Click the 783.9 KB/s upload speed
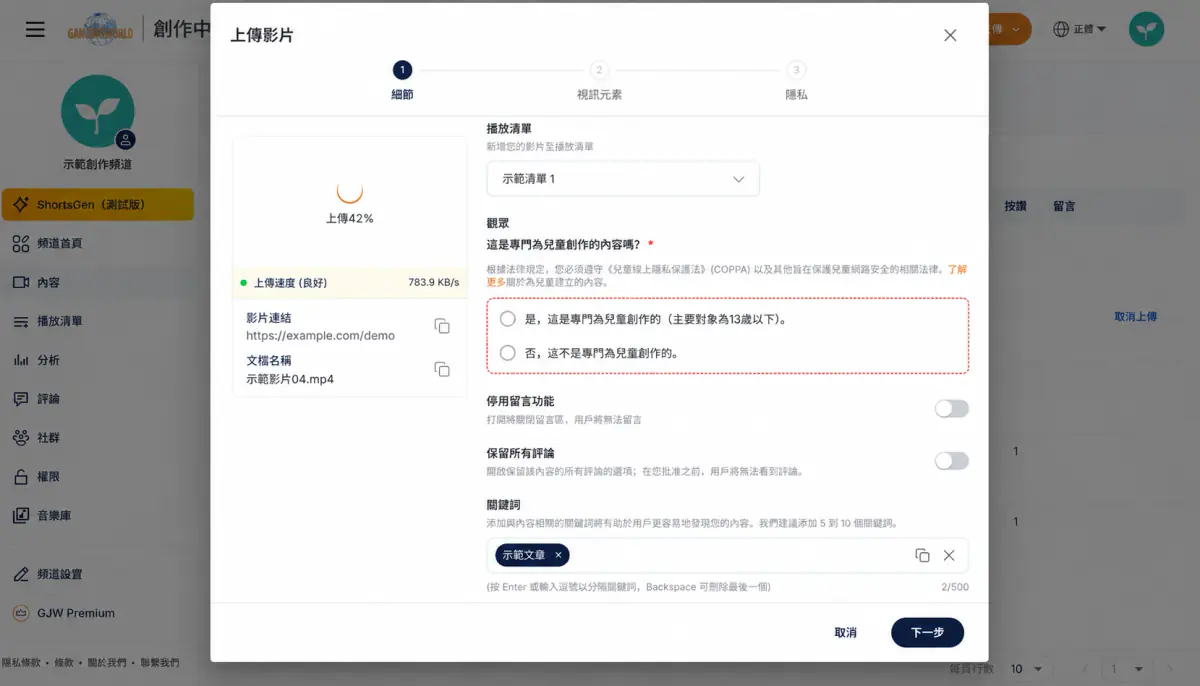1200x686 pixels. (x=434, y=283)
